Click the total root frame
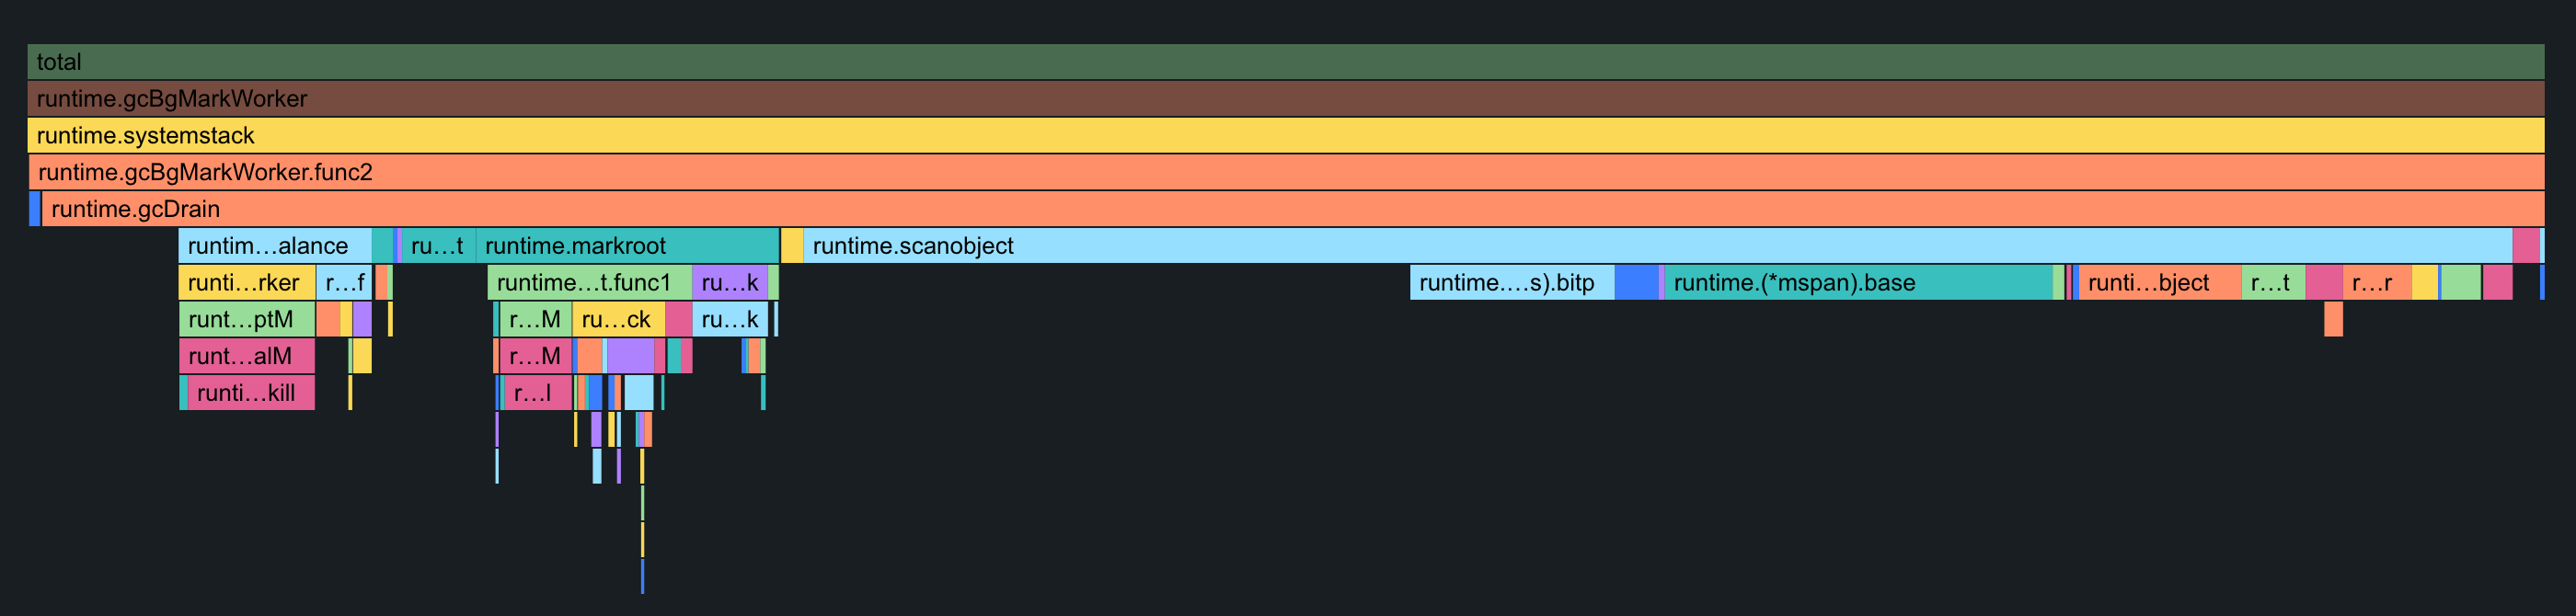The width and height of the screenshot is (2576, 616). [1285, 62]
